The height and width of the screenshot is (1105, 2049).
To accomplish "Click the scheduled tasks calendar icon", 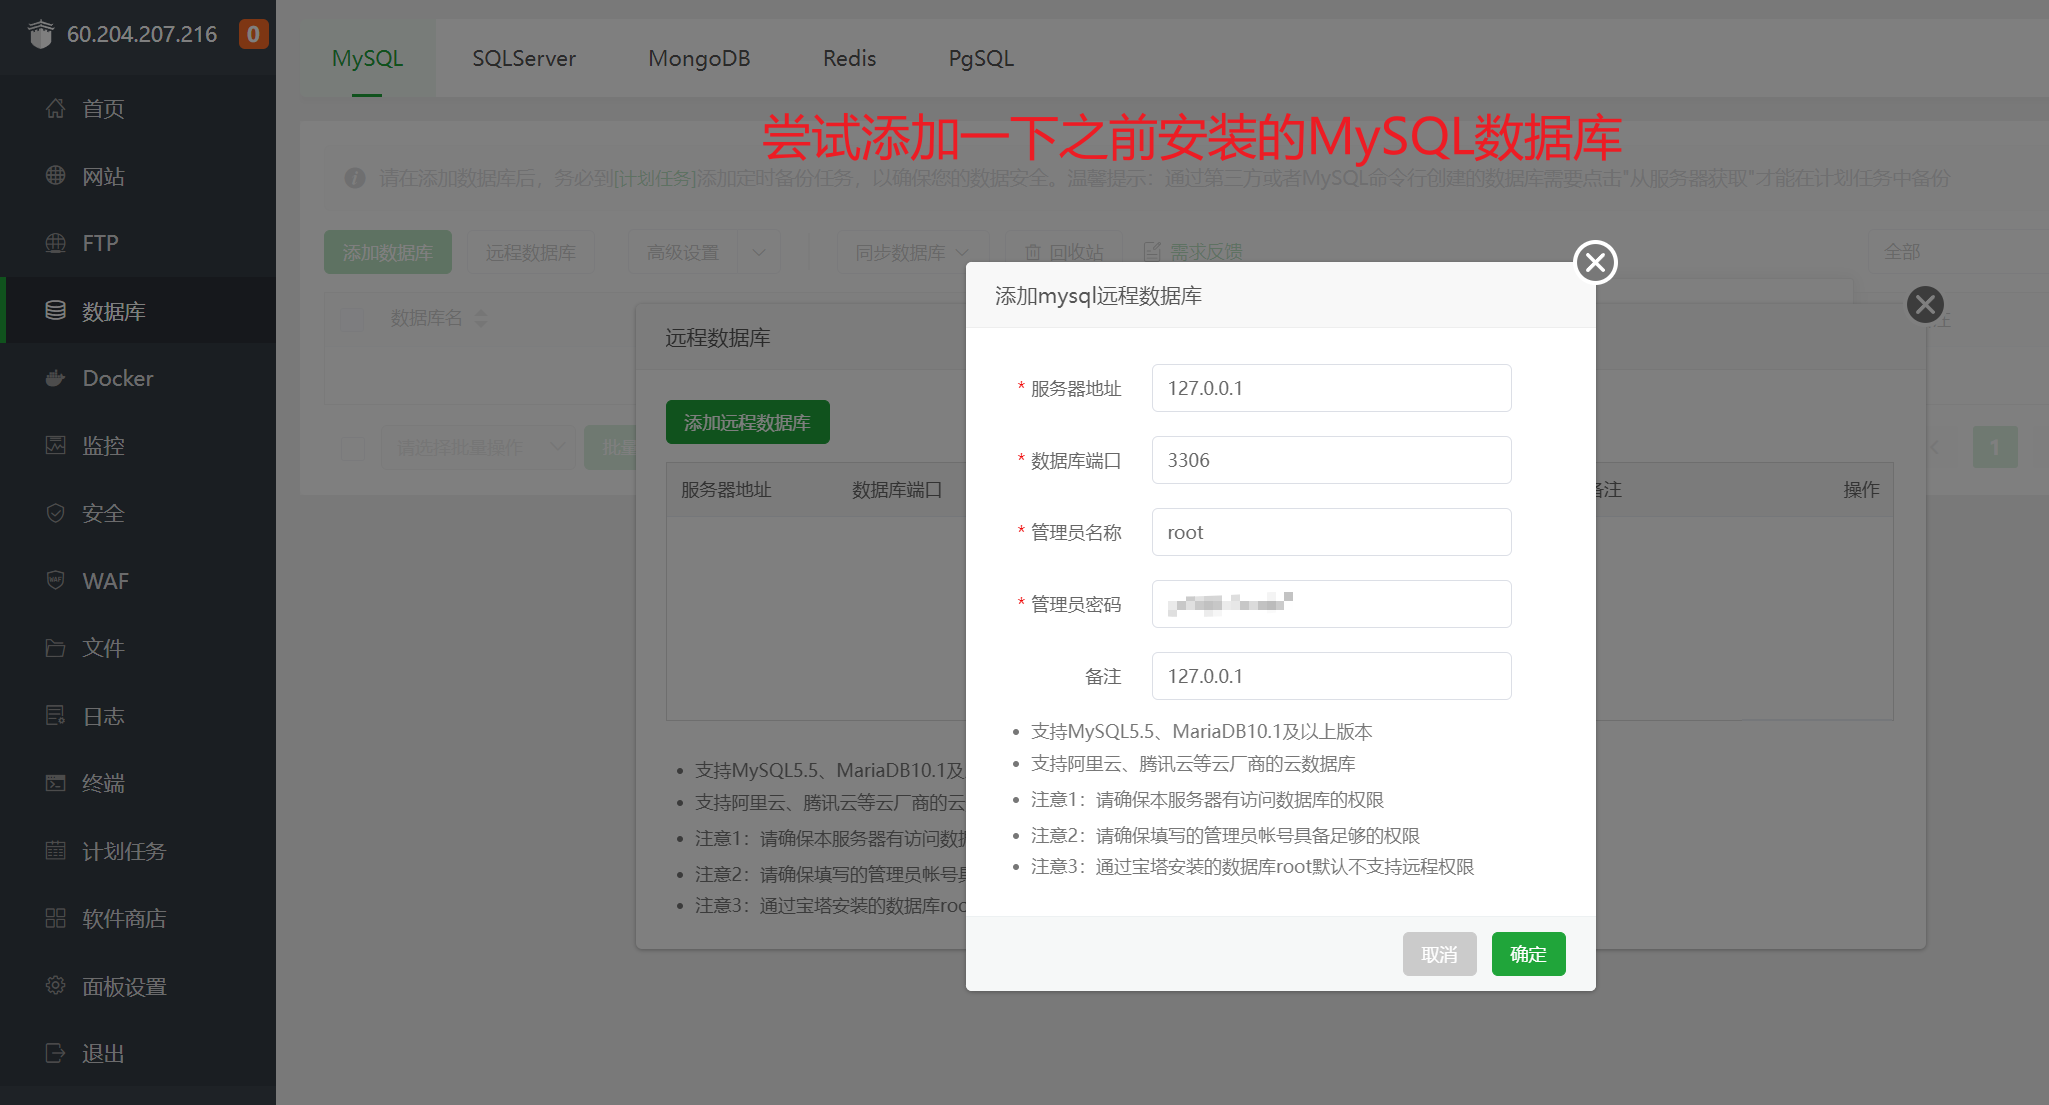I will [x=56, y=850].
